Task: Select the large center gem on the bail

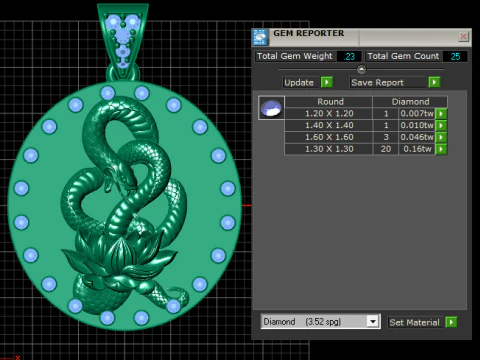Action: coord(124,35)
